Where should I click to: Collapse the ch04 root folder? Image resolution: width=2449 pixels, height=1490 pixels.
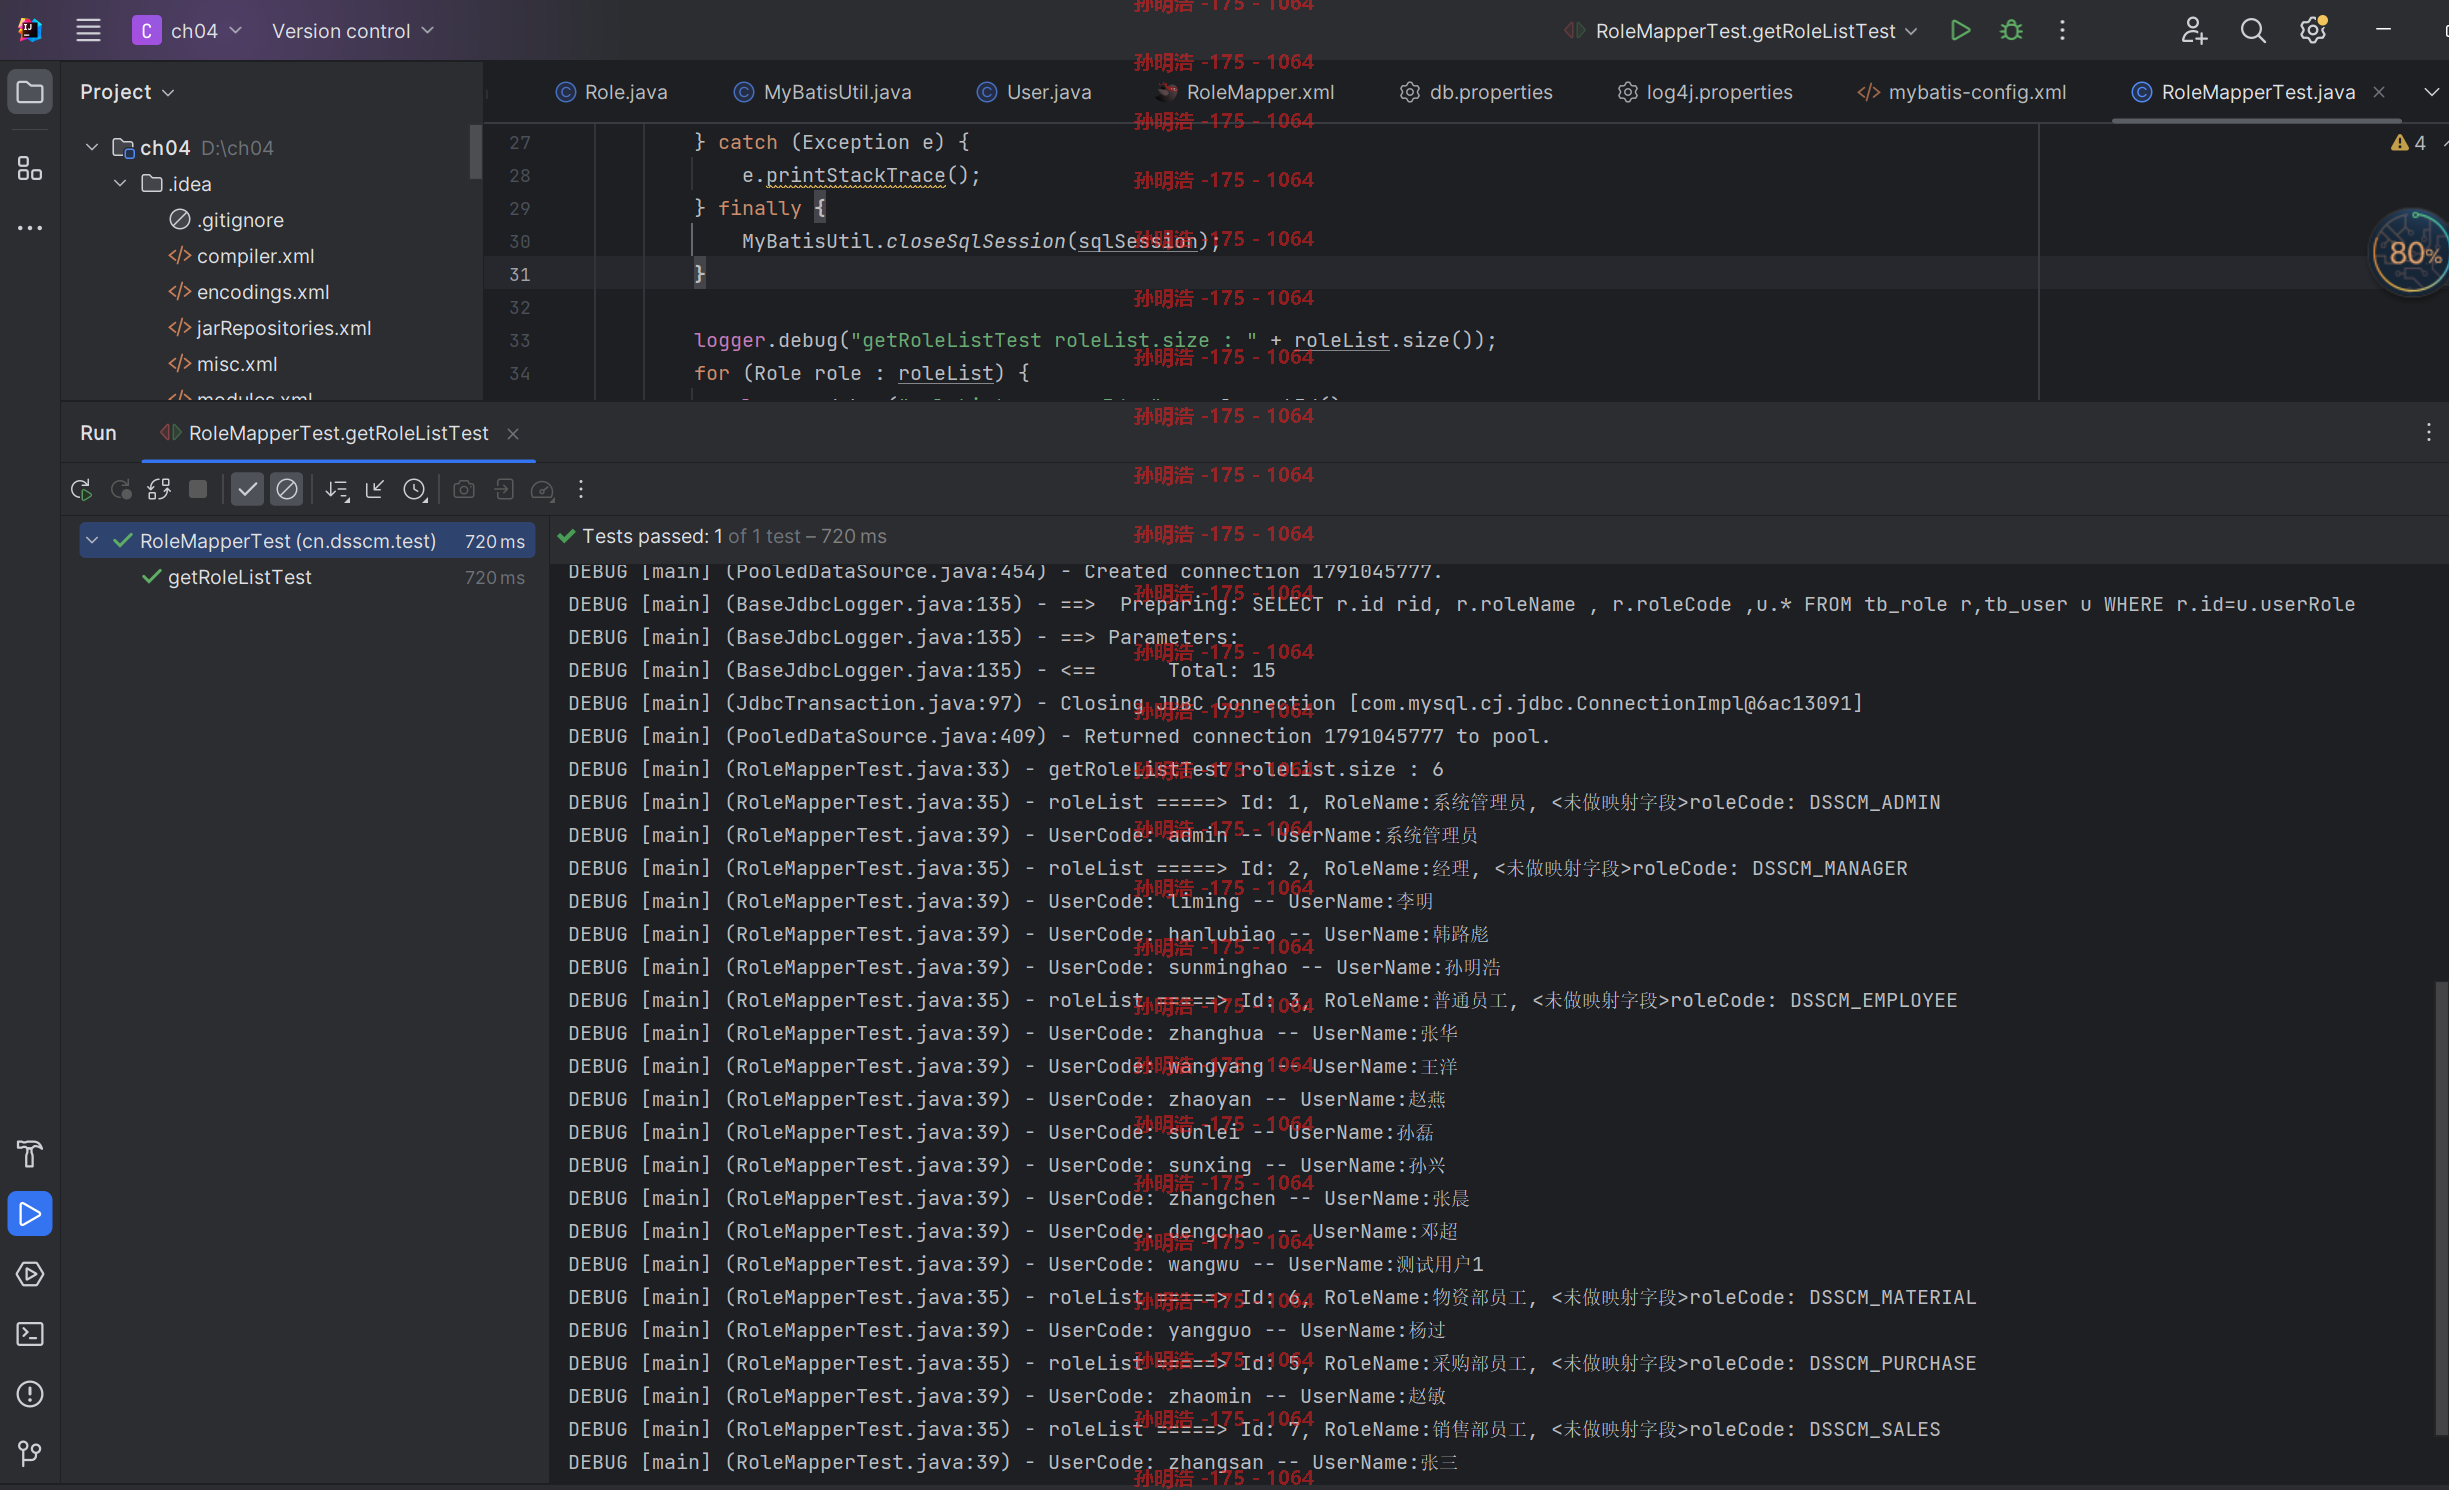click(x=92, y=147)
